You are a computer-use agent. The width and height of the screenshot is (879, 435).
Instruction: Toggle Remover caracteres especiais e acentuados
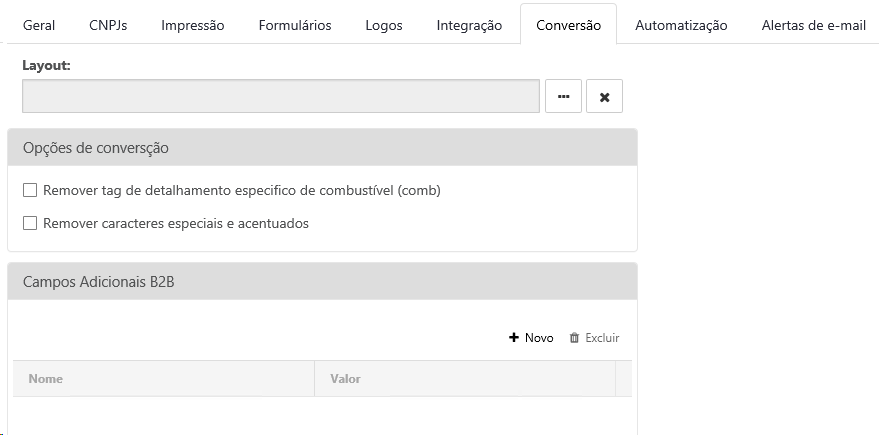point(30,223)
